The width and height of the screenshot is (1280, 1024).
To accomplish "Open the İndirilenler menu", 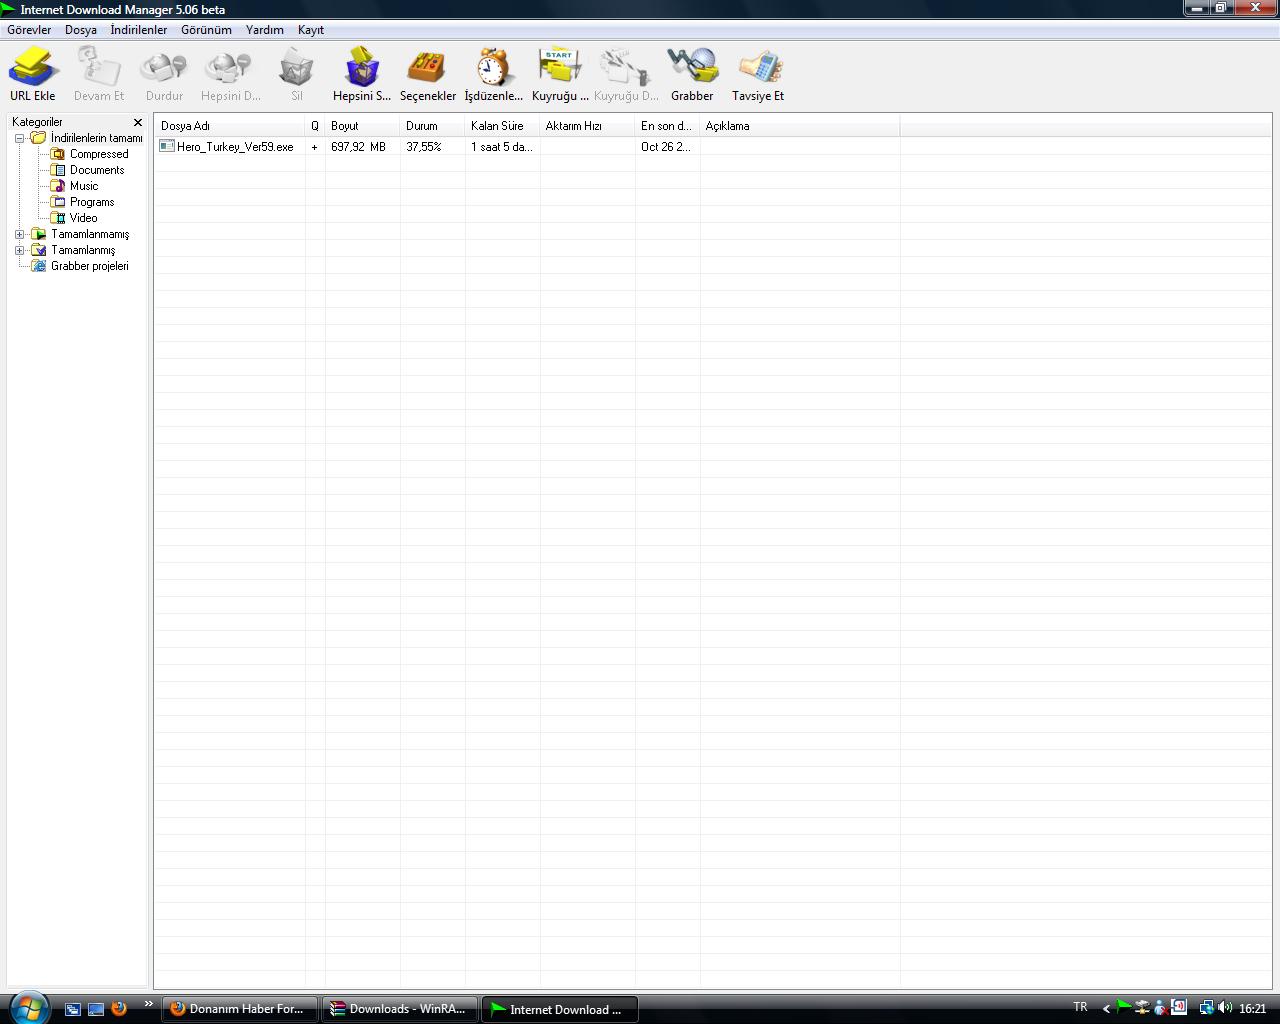I will pos(139,30).
